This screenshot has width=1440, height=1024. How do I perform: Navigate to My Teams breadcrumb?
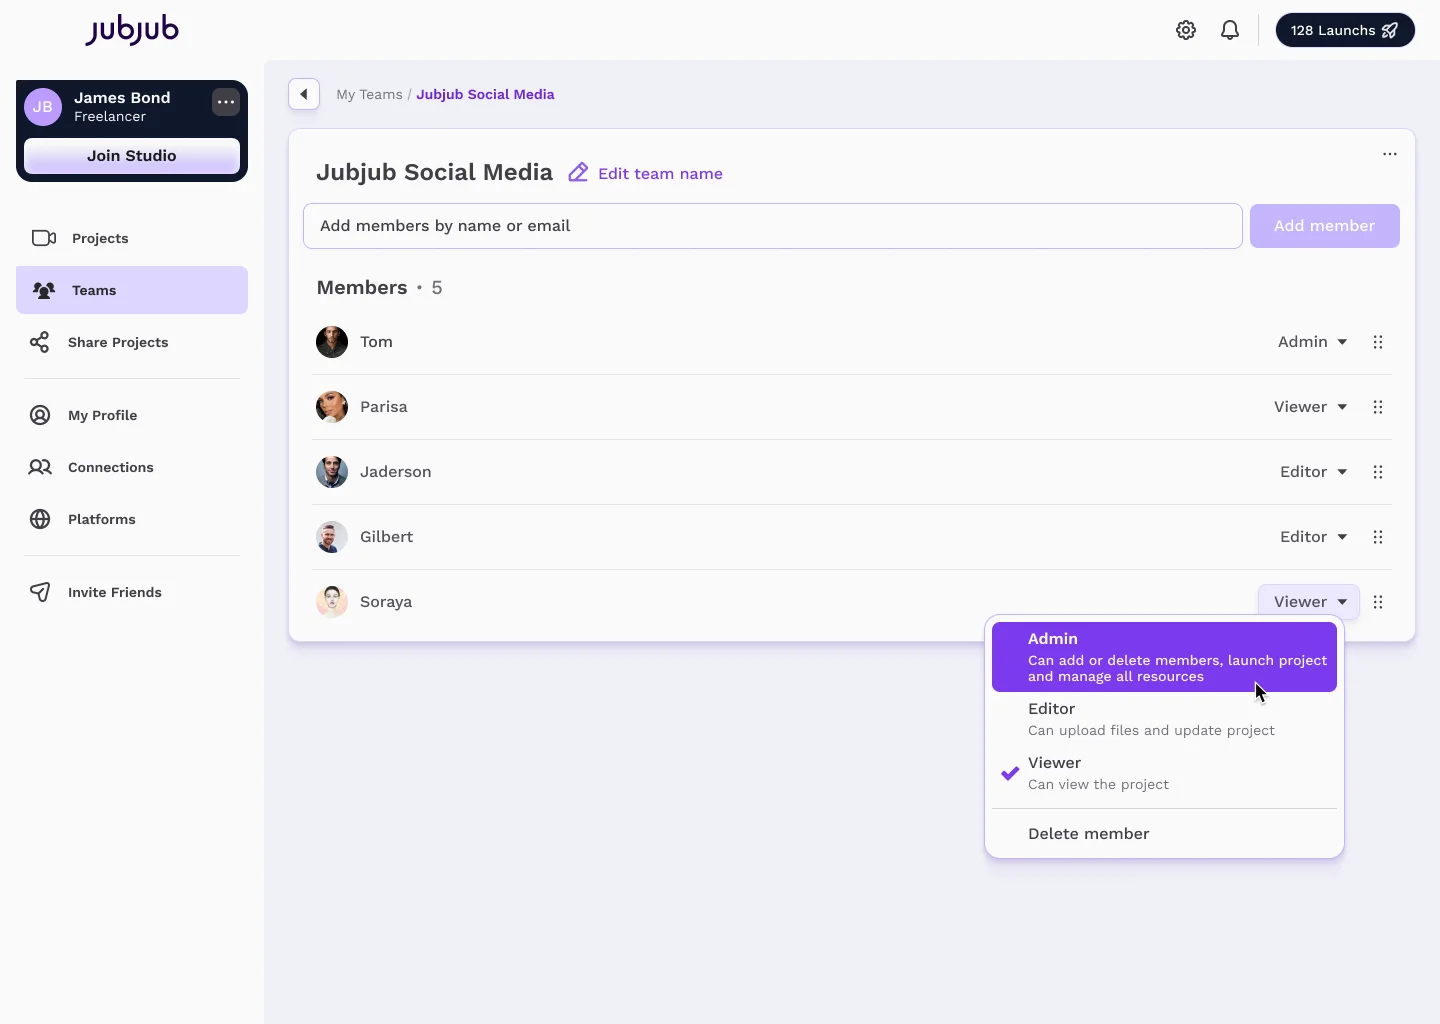coord(369,94)
